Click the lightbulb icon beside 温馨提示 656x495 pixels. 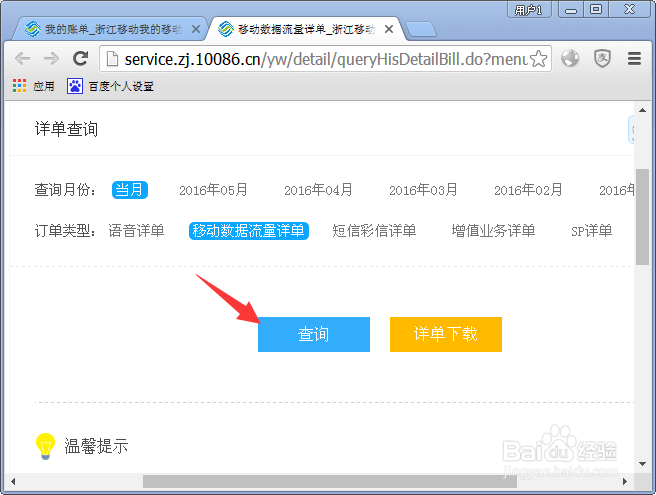click(x=46, y=446)
